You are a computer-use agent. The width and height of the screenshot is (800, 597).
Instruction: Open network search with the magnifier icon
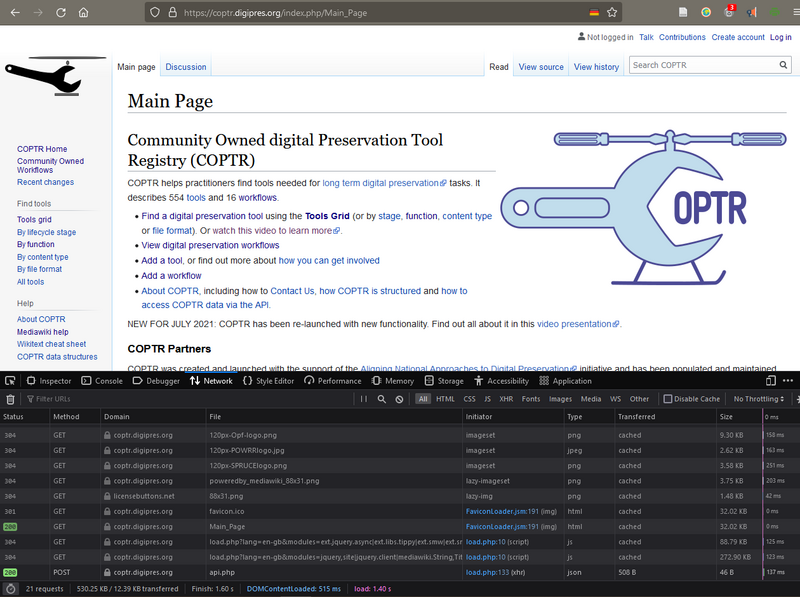[382, 399]
